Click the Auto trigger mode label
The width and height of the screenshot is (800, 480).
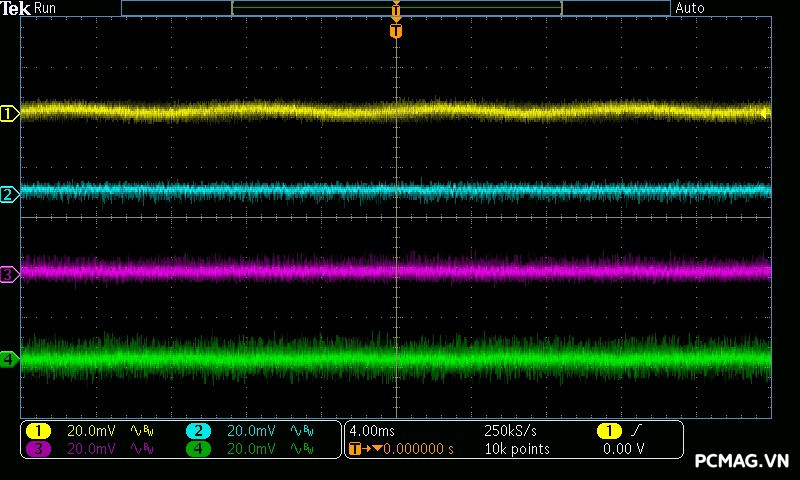pyautogui.click(x=690, y=8)
